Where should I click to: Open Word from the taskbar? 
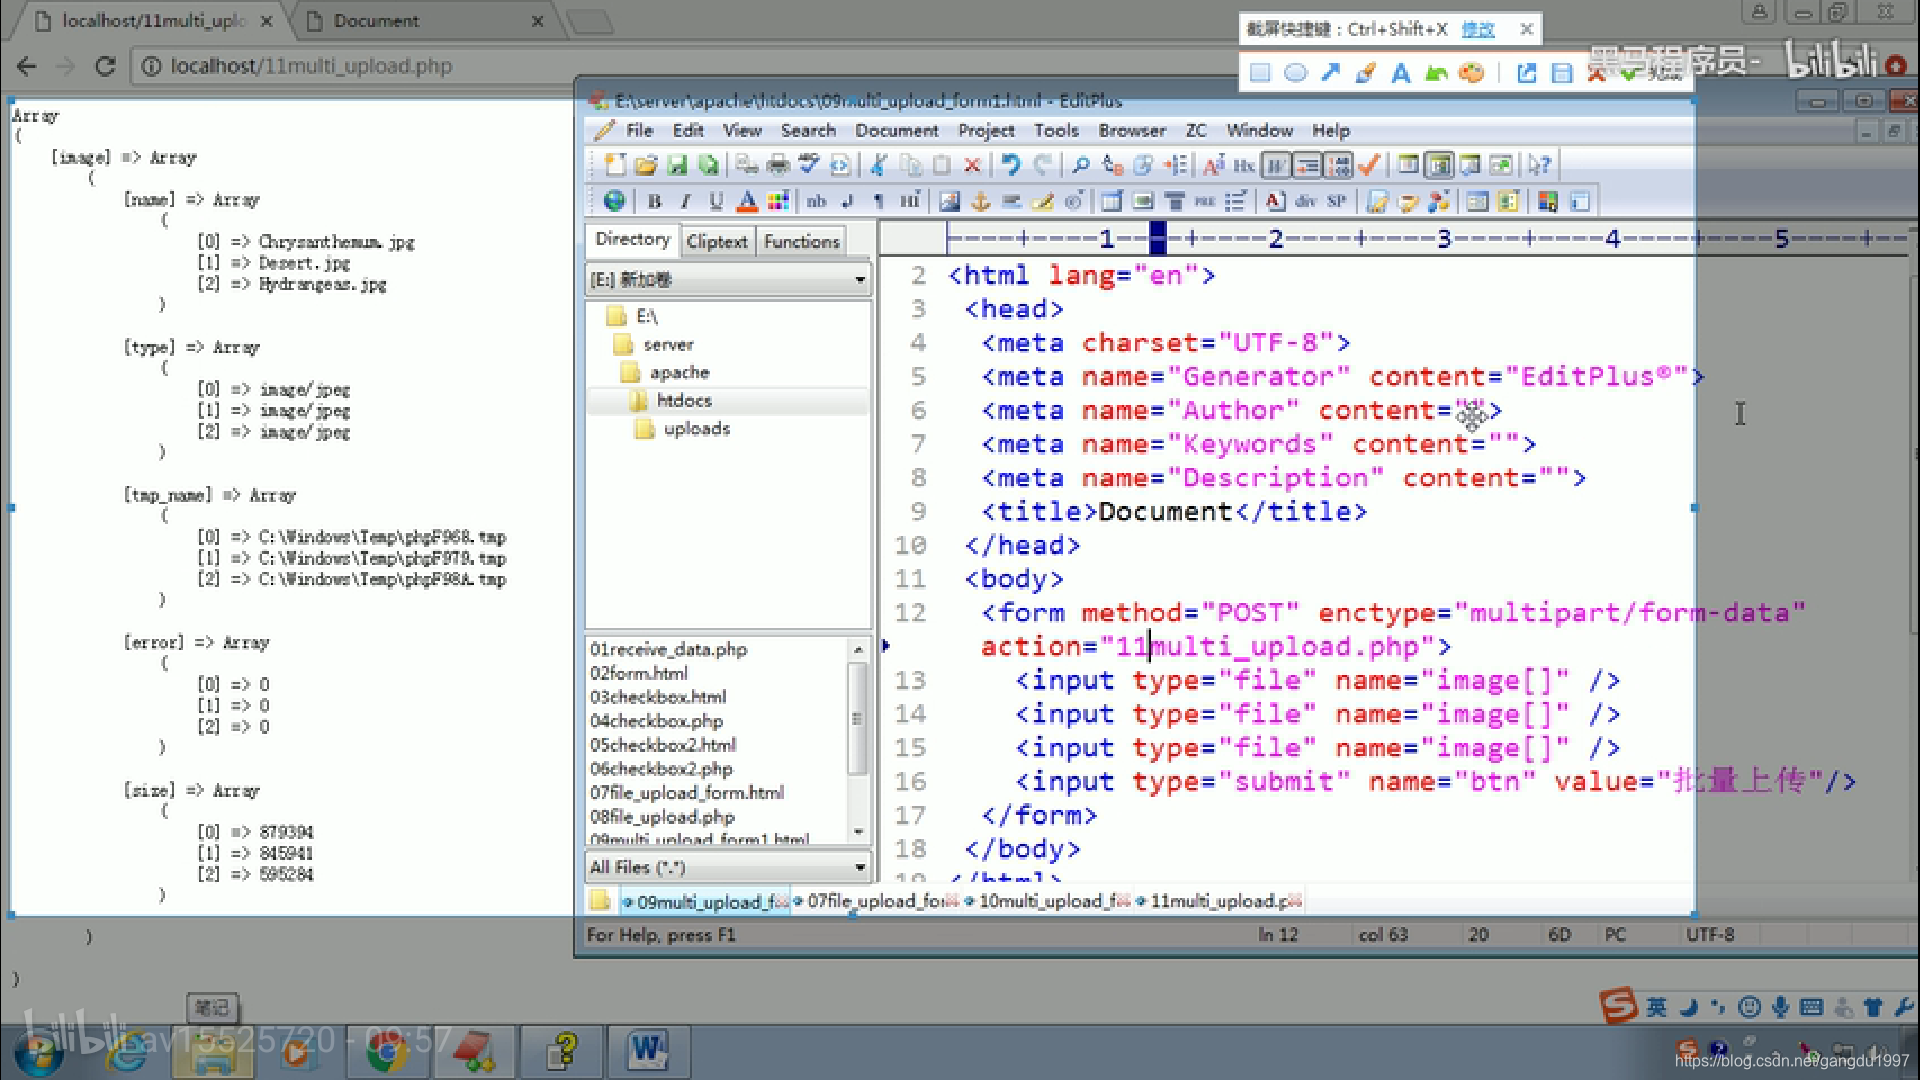click(647, 1051)
